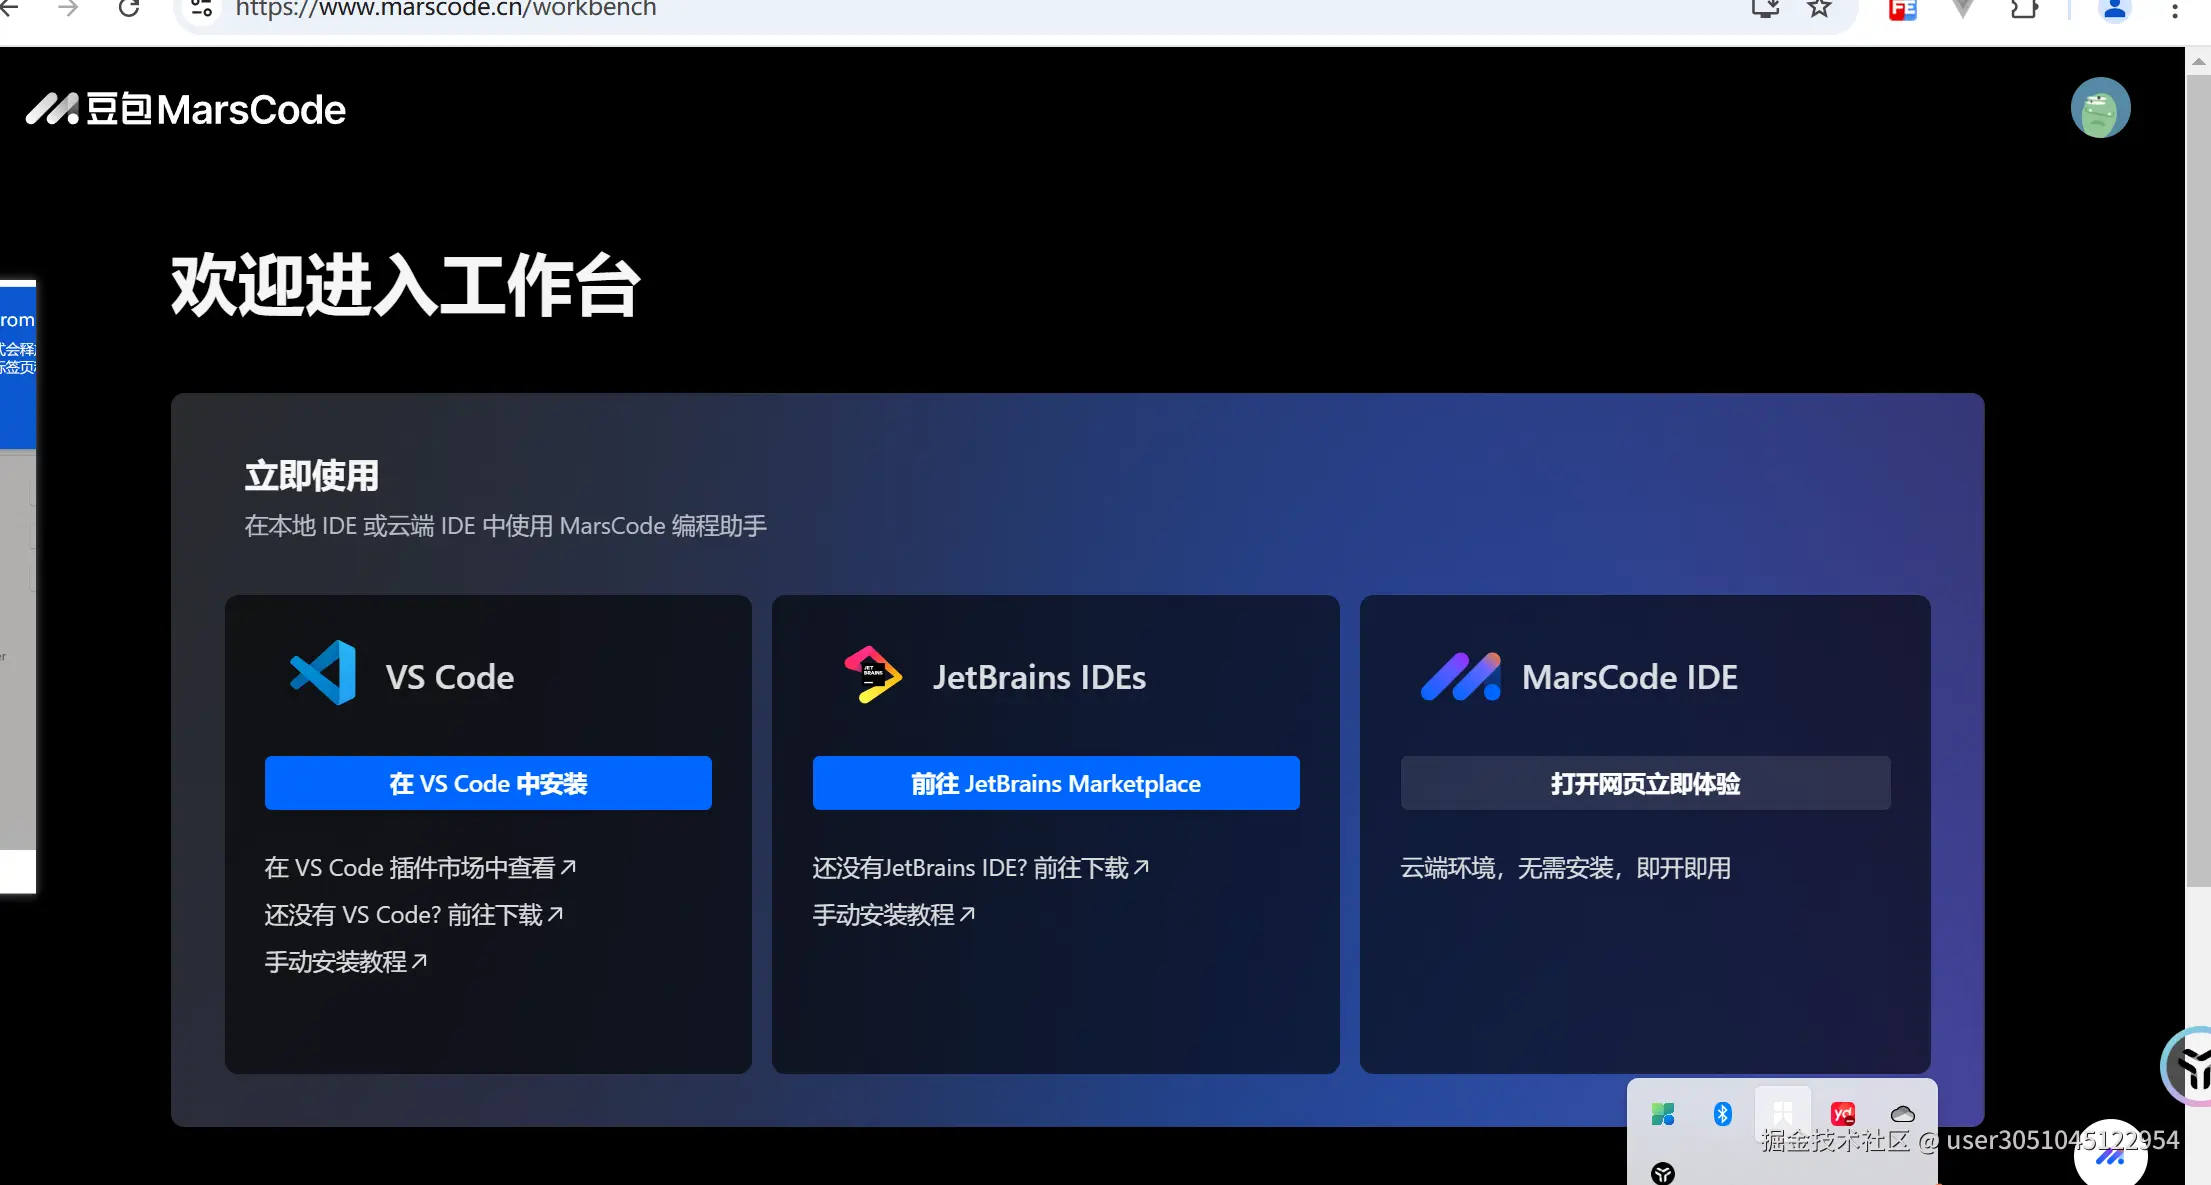Open 在 VS Code 插件市场中查看 link

[419, 867]
